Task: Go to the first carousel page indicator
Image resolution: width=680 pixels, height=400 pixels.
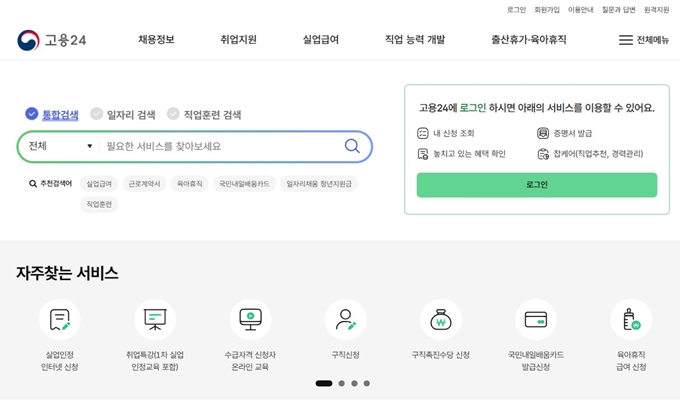Action: (x=324, y=384)
